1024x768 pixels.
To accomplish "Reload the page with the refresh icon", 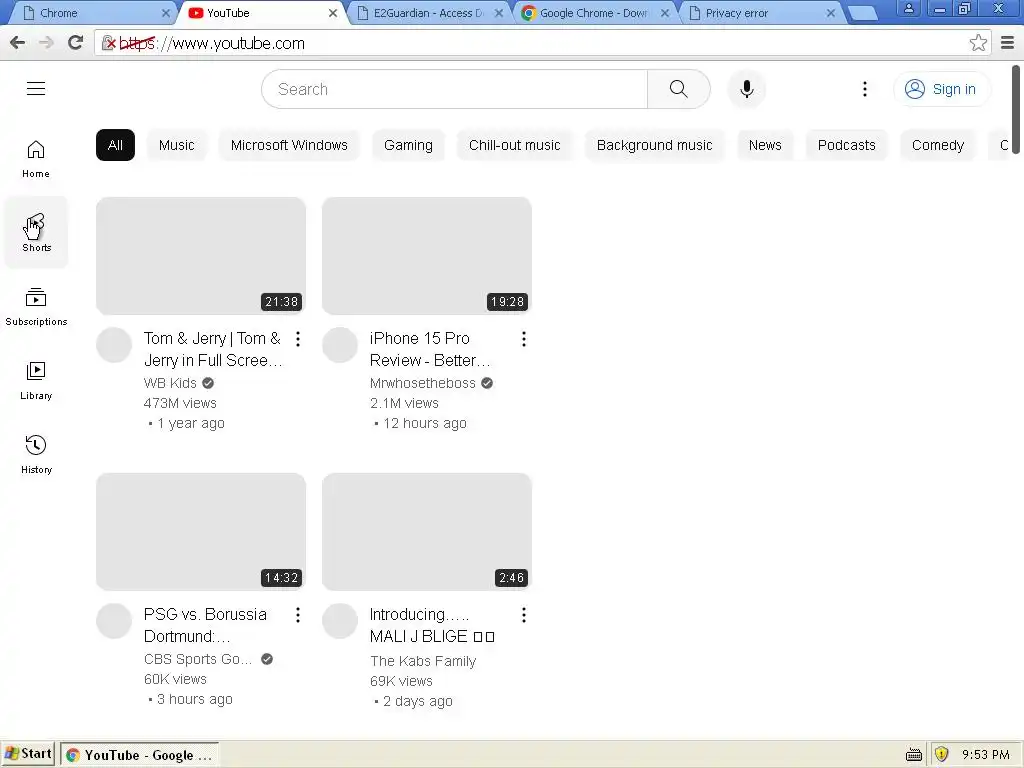I will [76, 43].
